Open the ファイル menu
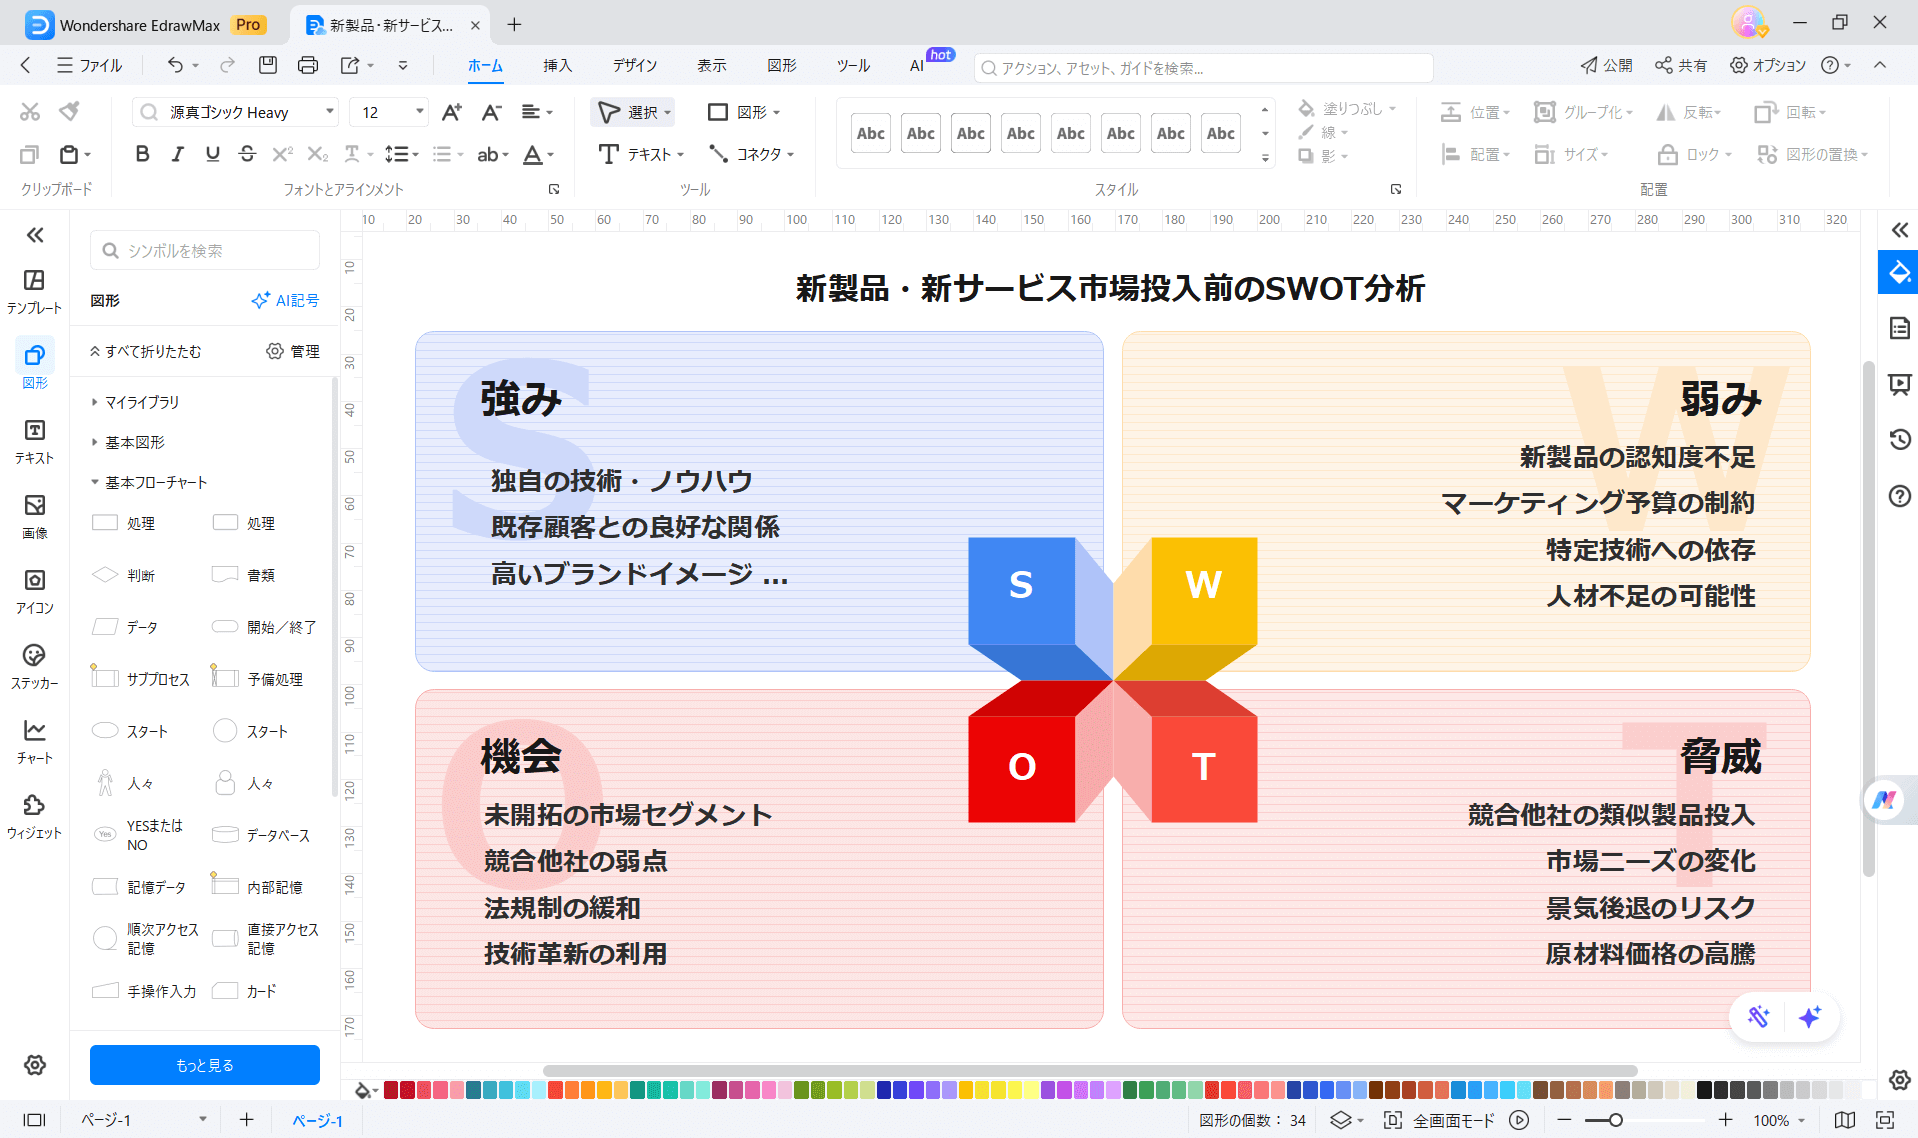1918x1138 pixels. pos(89,65)
